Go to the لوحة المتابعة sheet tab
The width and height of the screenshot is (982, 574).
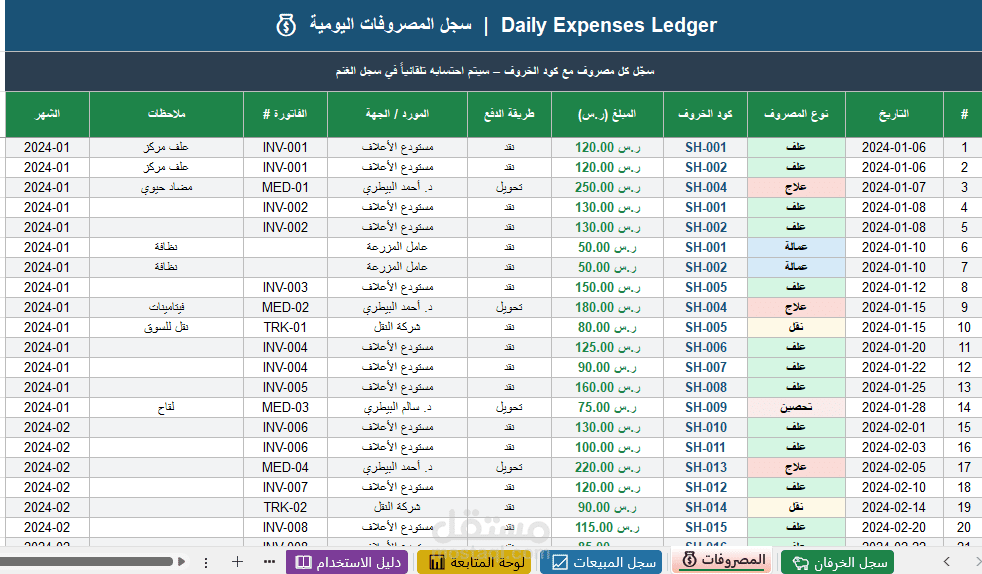tap(474, 562)
